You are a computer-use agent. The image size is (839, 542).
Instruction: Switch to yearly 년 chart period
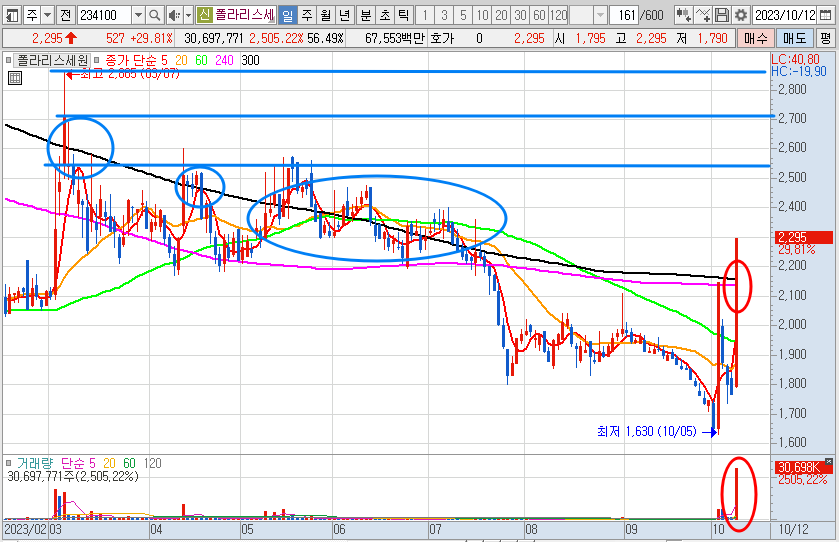point(345,15)
